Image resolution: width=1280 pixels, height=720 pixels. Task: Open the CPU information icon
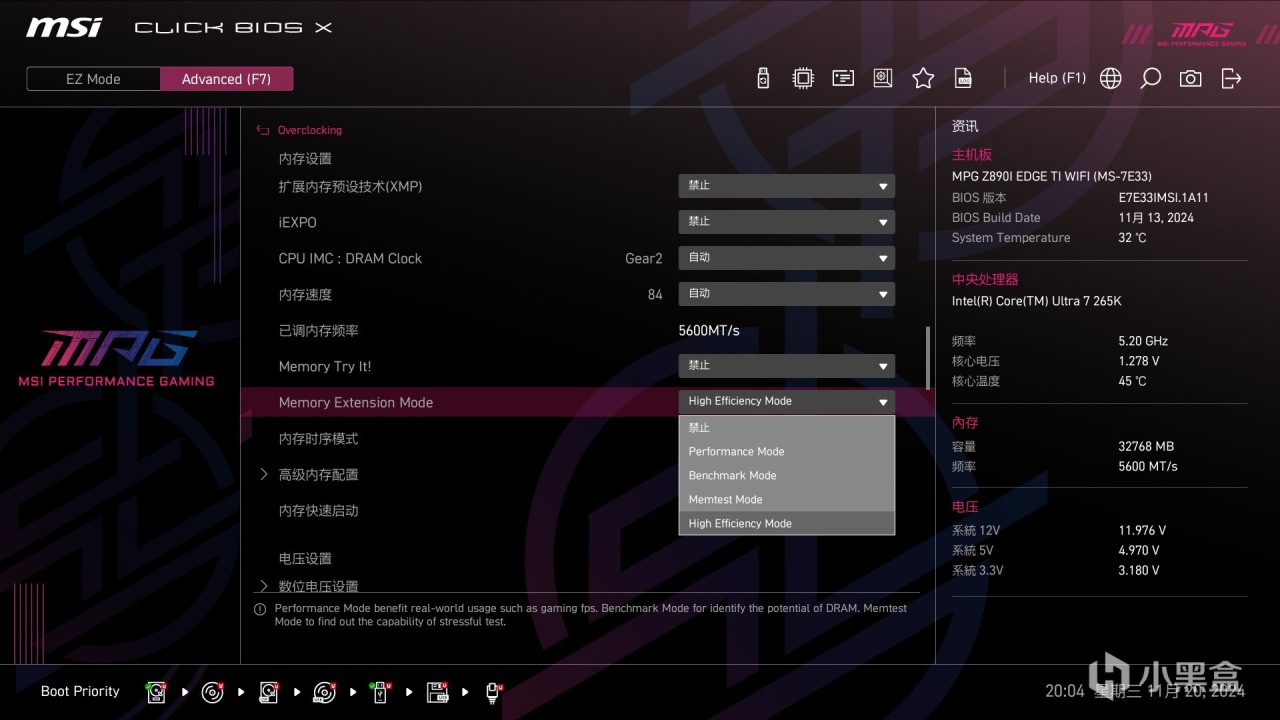coord(803,78)
